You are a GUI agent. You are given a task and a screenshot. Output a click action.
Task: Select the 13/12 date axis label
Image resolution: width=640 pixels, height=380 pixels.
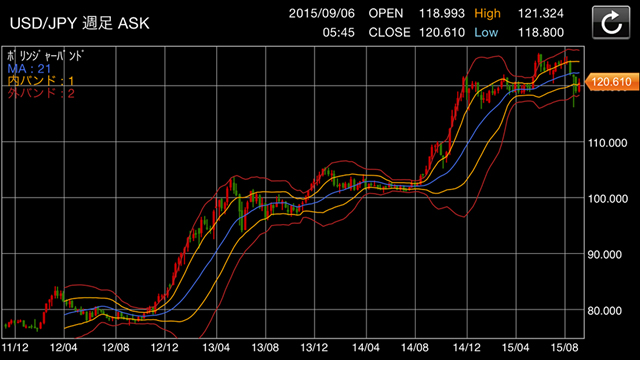pyautogui.click(x=314, y=348)
